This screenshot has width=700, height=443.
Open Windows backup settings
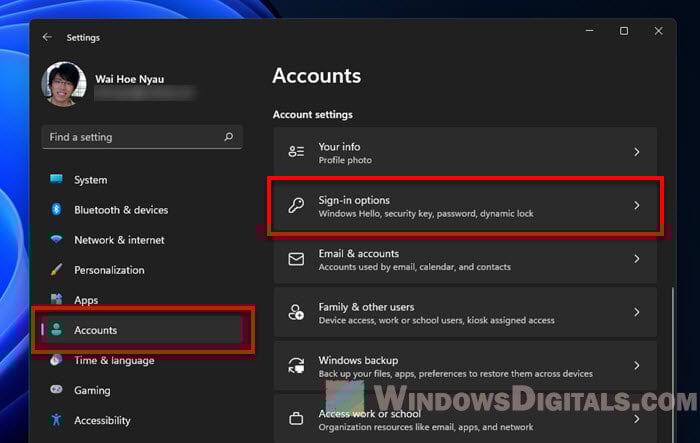tap(465, 366)
